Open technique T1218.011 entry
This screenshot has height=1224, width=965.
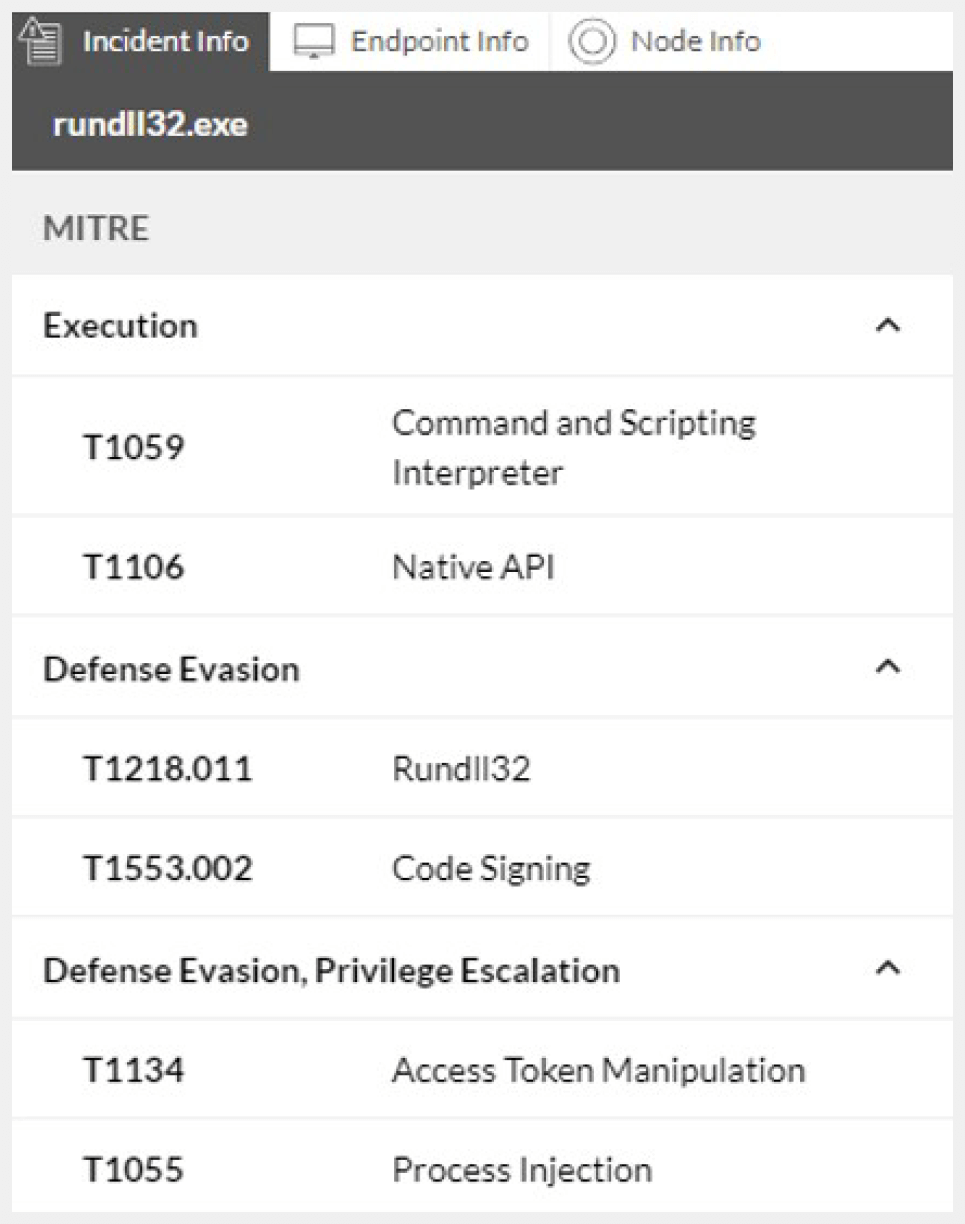(167, 768)
